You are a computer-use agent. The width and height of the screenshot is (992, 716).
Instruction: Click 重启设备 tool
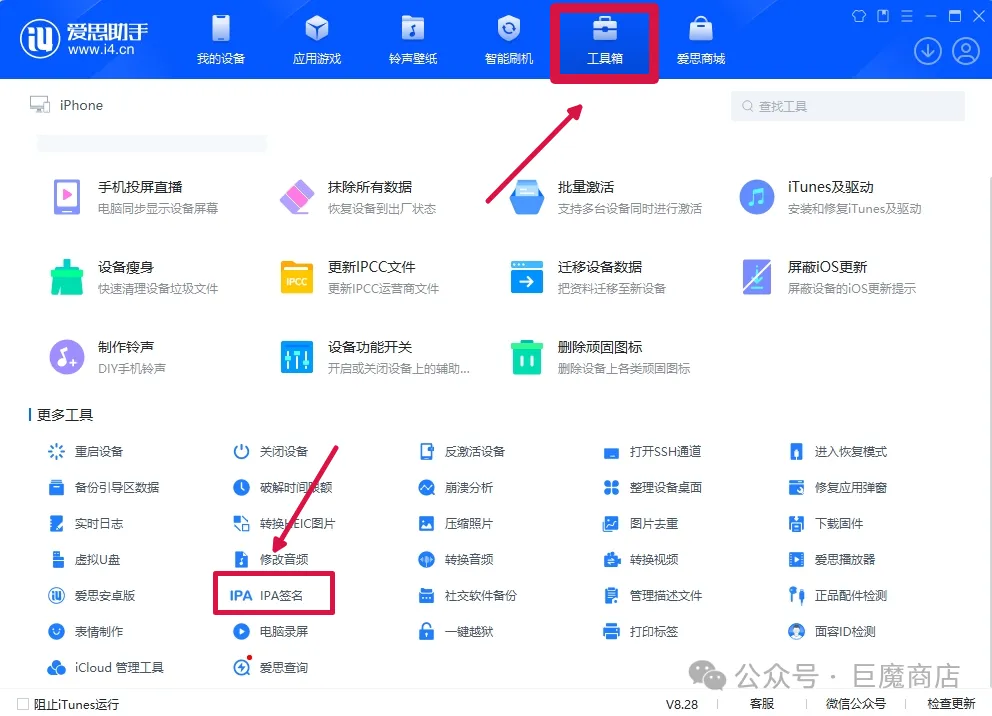pyautogui.click(x=85, y=452)
